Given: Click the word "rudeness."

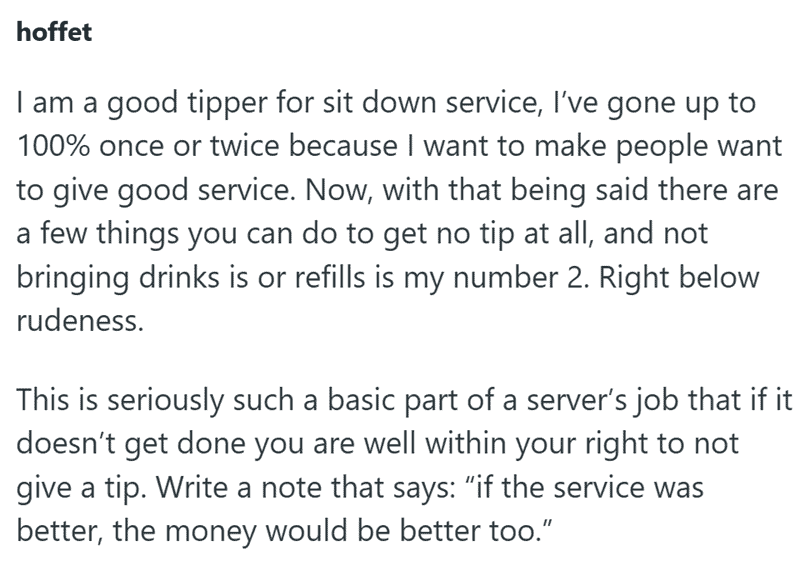Looking at the screenshot, I should [x=80, y=321].
